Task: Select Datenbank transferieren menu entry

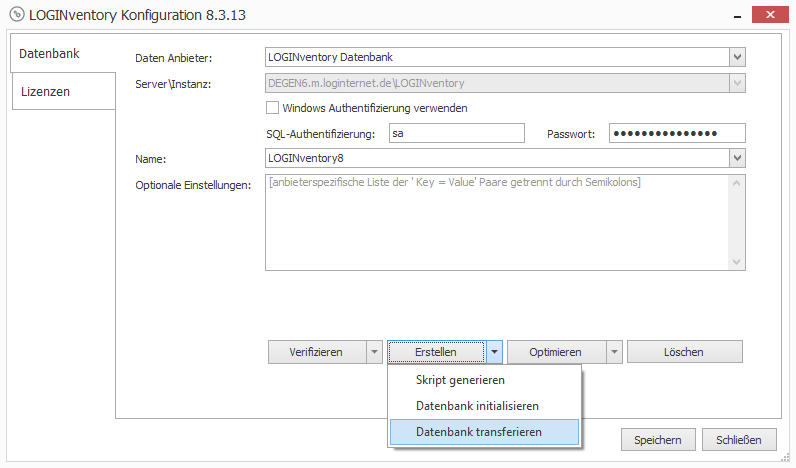Action: pos(484,432)
